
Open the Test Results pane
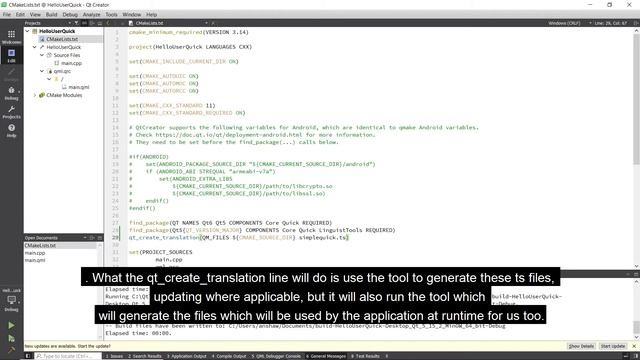(x=365, y=356)
